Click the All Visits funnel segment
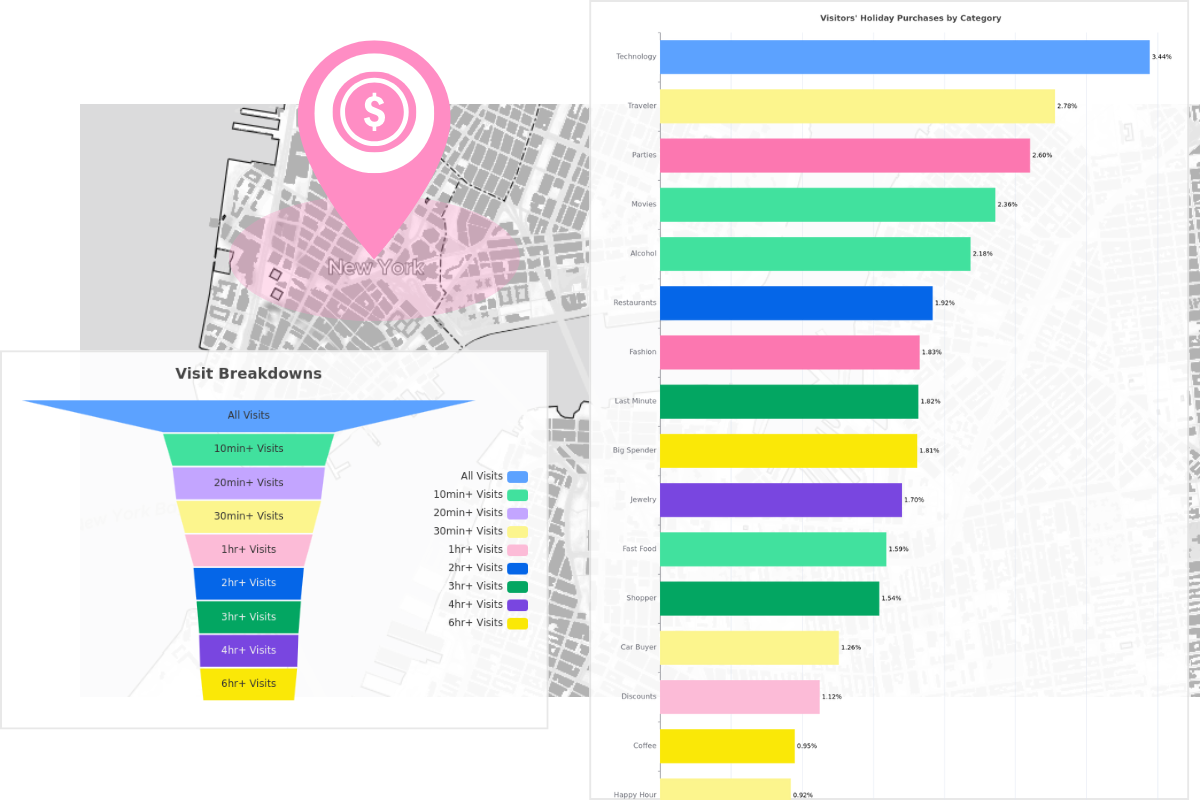 (248, 415)
